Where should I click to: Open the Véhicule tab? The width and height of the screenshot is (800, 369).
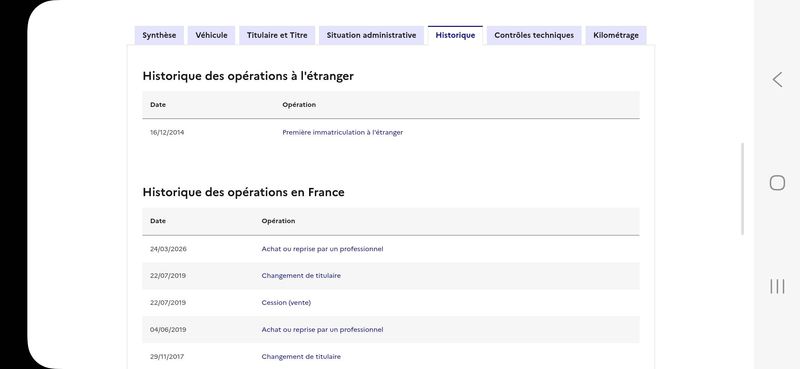click(211, 35)
